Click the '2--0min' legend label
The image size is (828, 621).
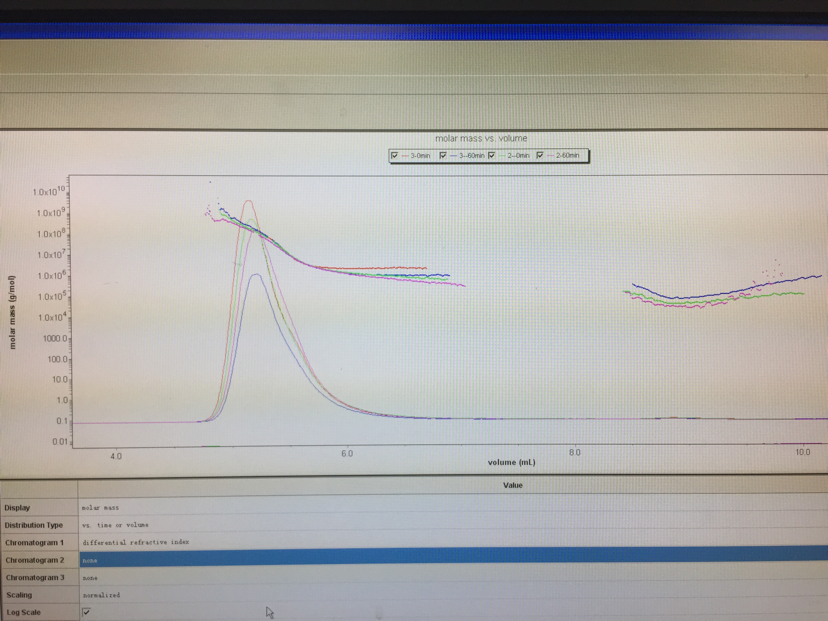pyautogui.click(x=518, y=156)
